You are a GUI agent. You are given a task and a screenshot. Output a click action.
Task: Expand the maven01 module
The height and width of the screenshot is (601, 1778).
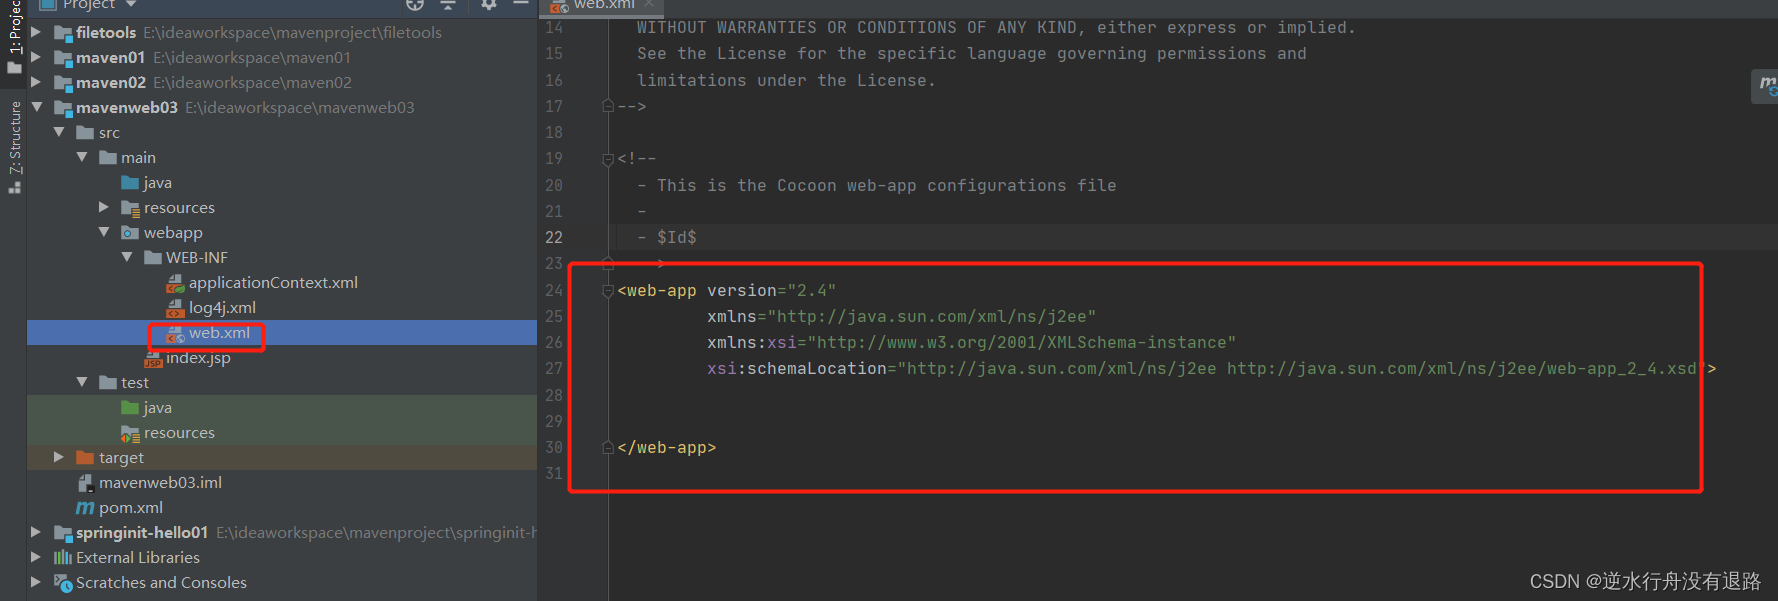click(x=36, y=58)
